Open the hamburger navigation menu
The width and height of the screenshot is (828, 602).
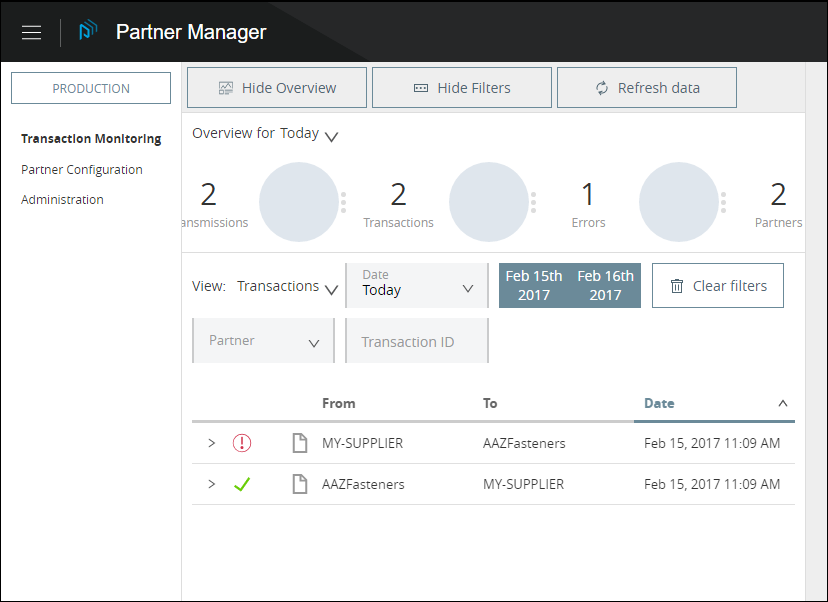[31, 31]
